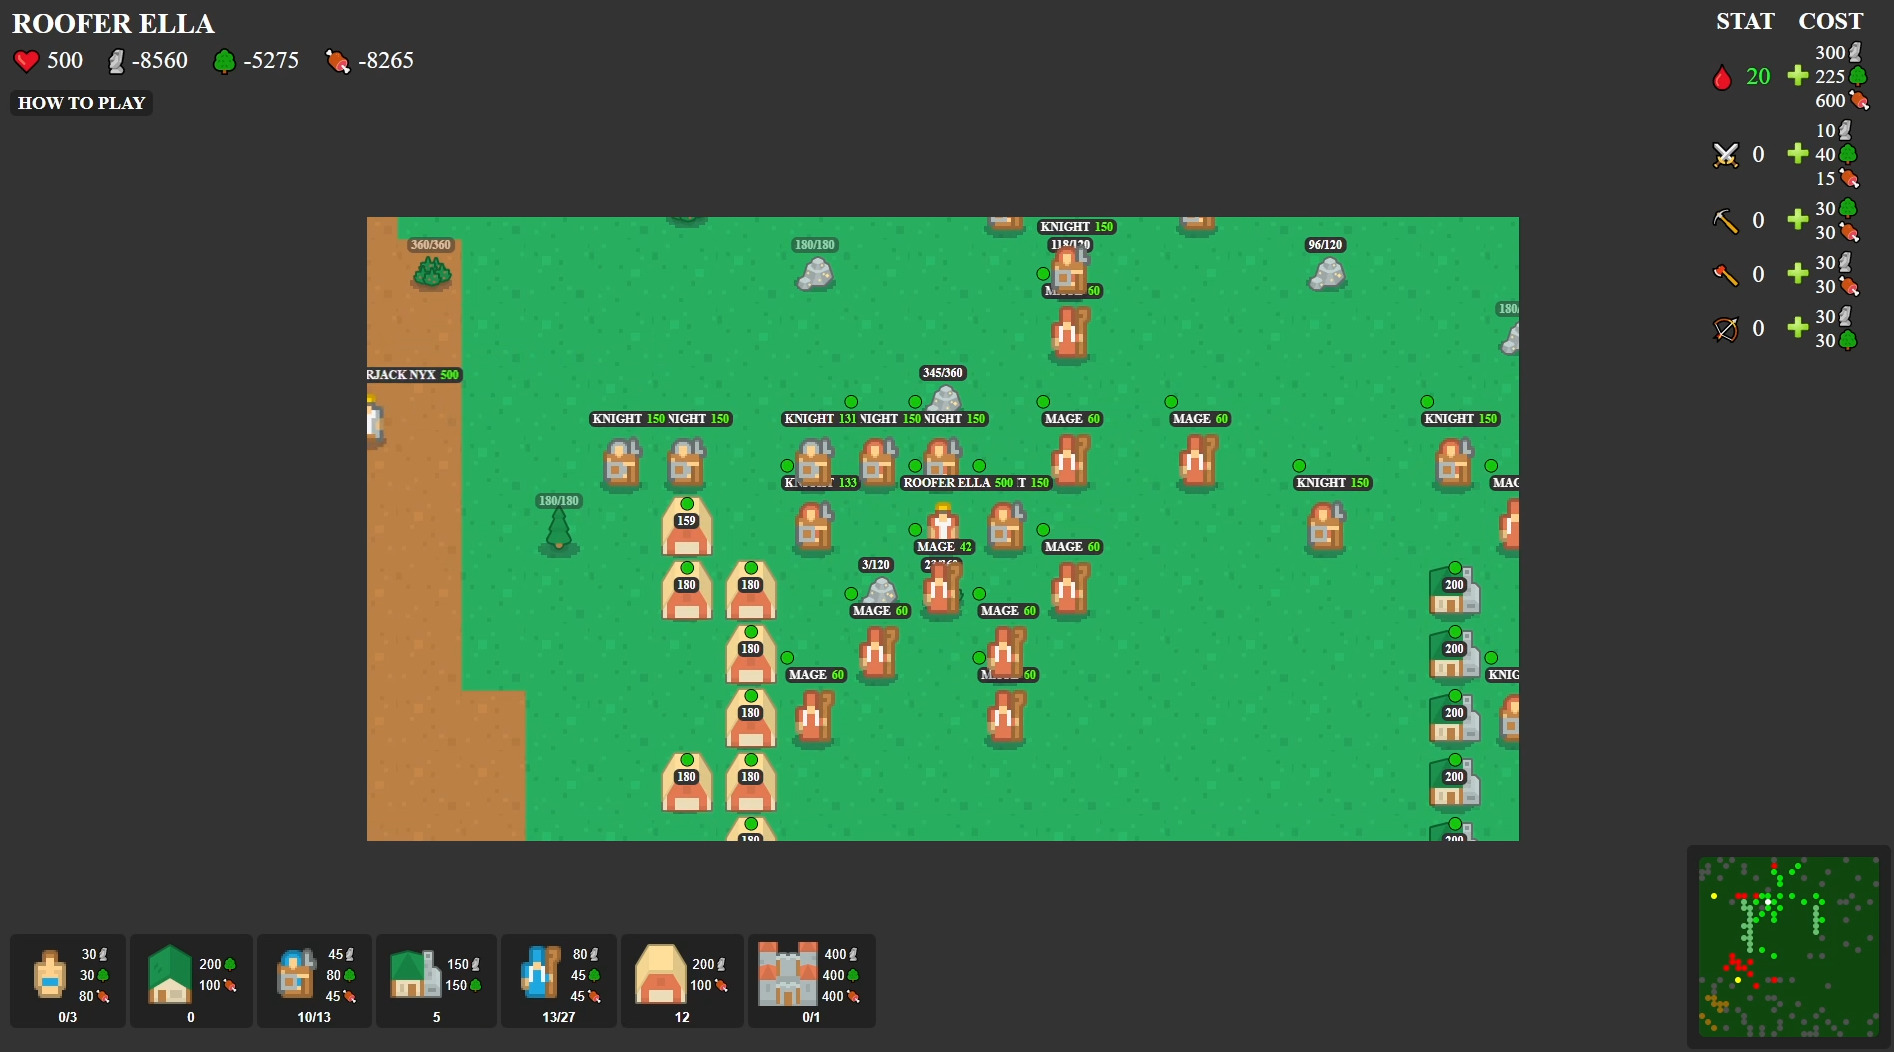Viewport: 1894px width, 1052px height.
Task: Click the COST column header
Action: point(1831,22)
